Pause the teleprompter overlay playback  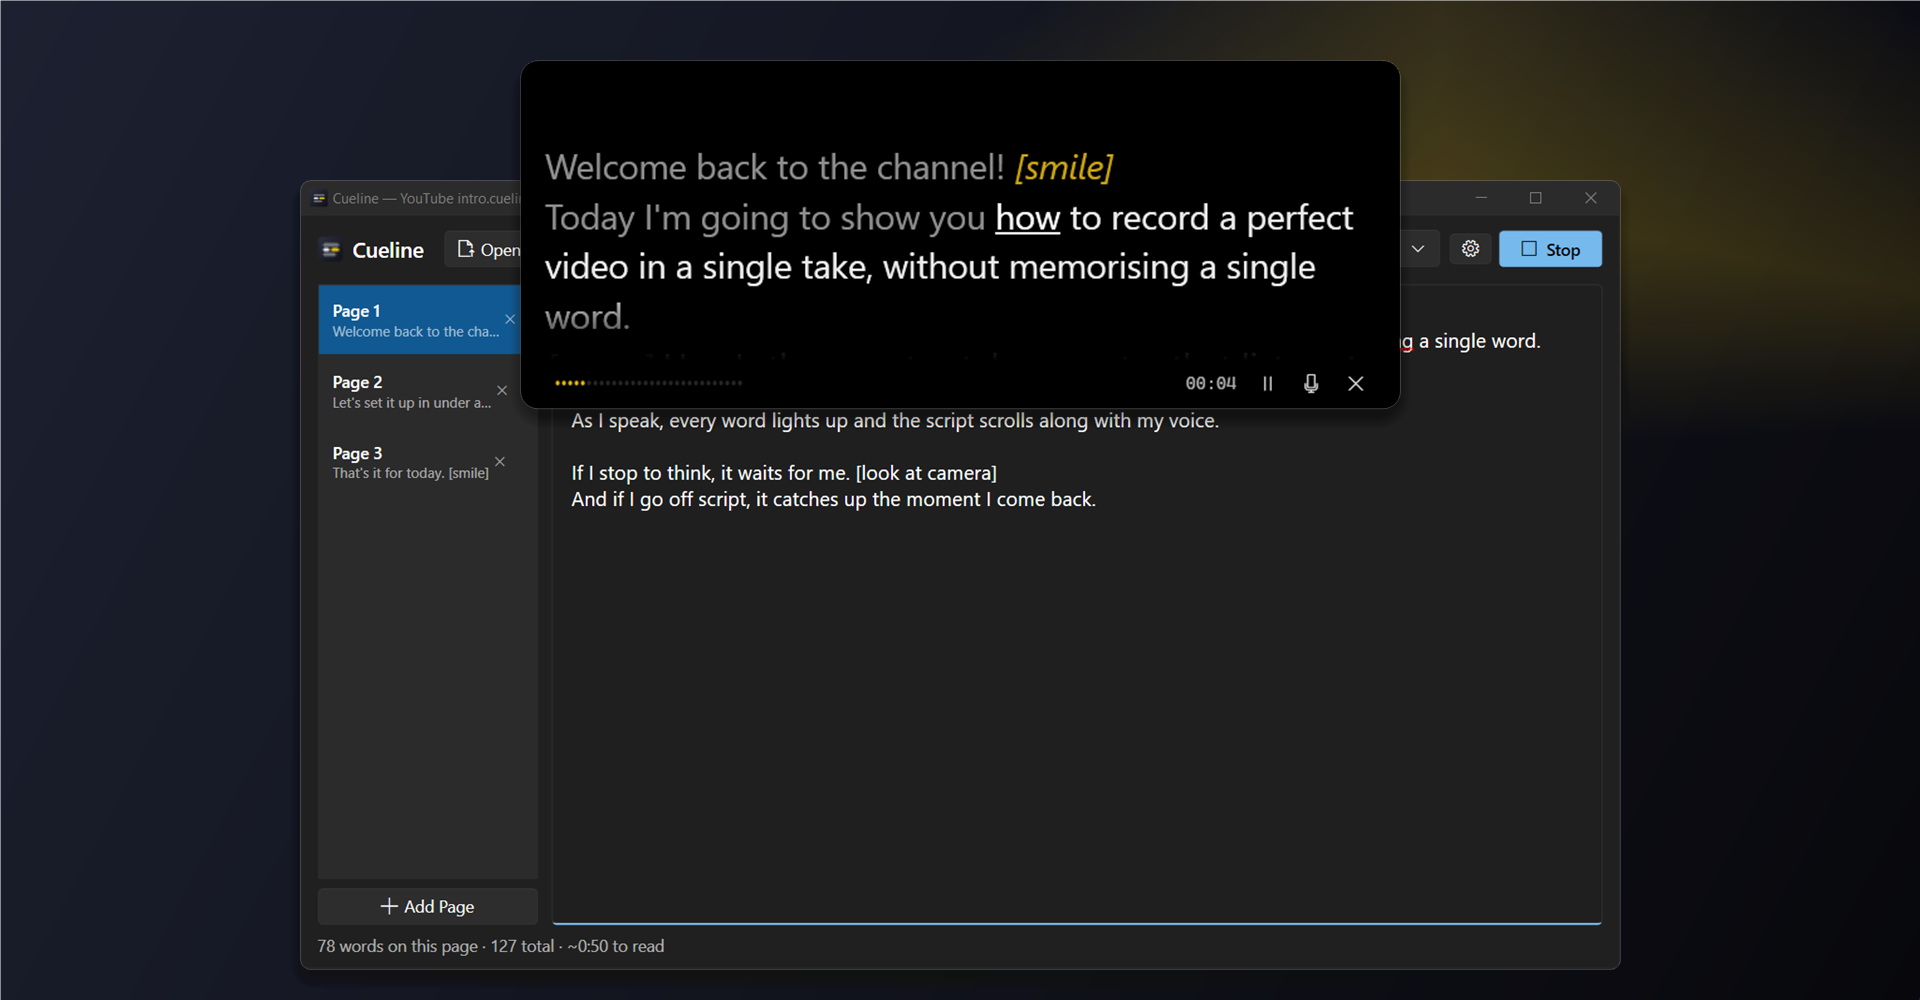tap(1267, 384)
